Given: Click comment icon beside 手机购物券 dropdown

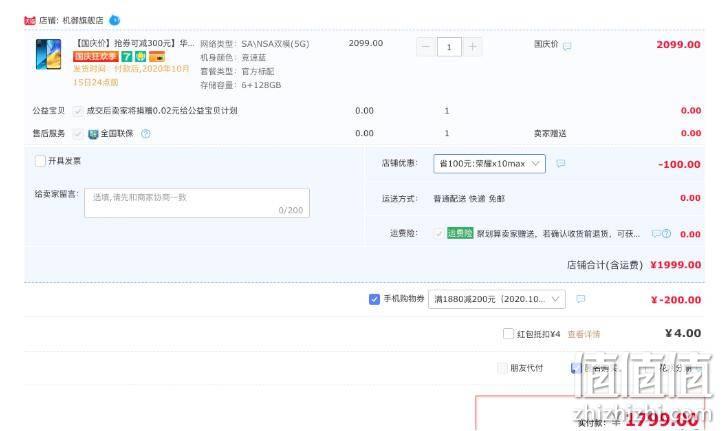Looking at the screenshot, I should click(581, 299).
